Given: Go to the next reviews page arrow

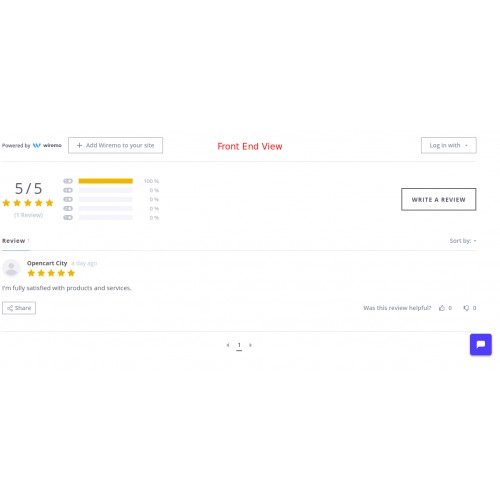Looking at the screenshot, I should click(x=250, y=345).
